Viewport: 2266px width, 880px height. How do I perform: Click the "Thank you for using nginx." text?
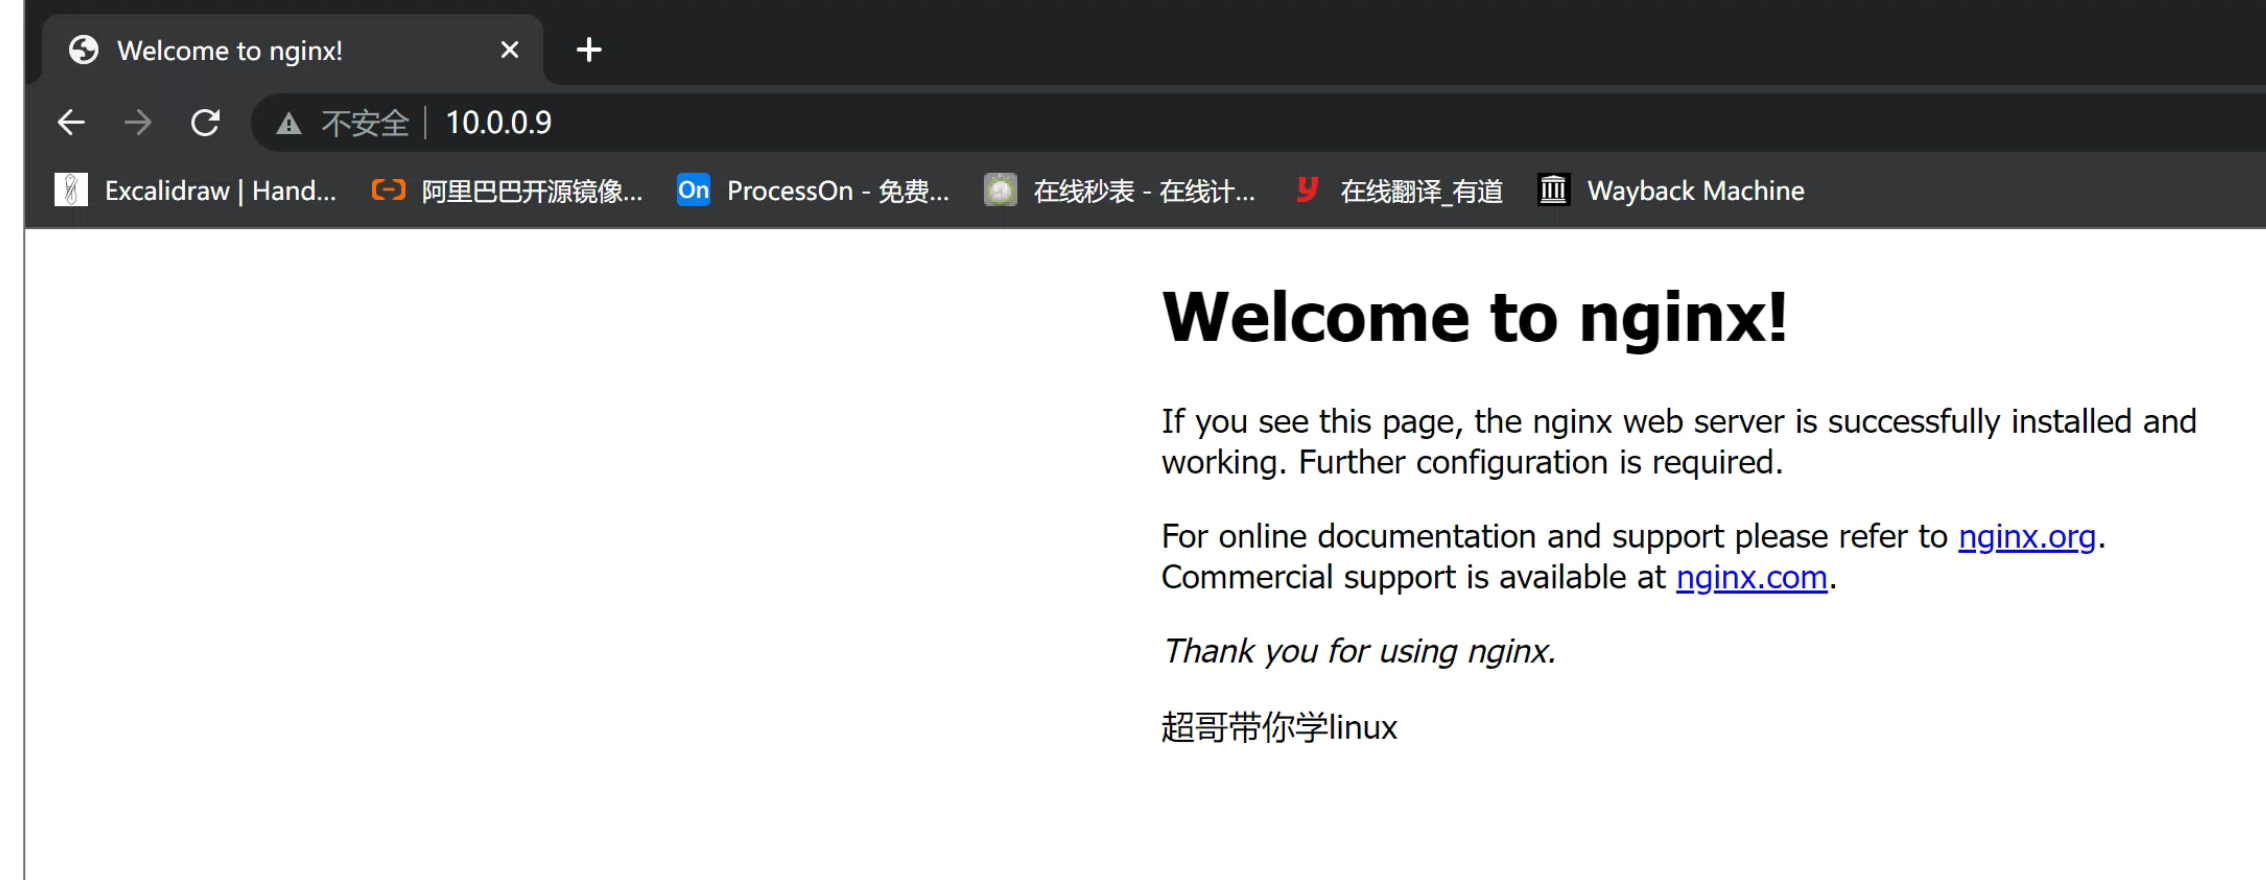point(1359,652)
